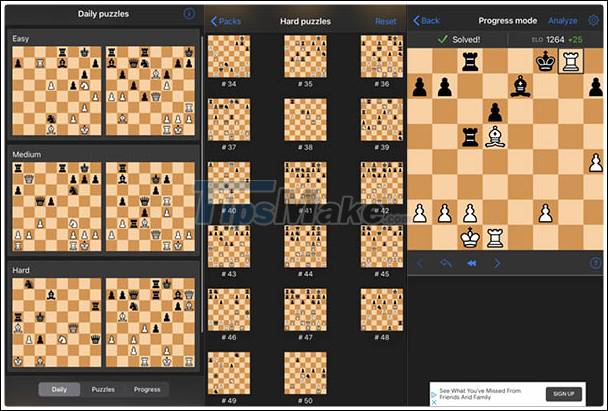Open hard puzzle #47
The width and height of the screenshot is (608, 411).
[x=306, y=310]
